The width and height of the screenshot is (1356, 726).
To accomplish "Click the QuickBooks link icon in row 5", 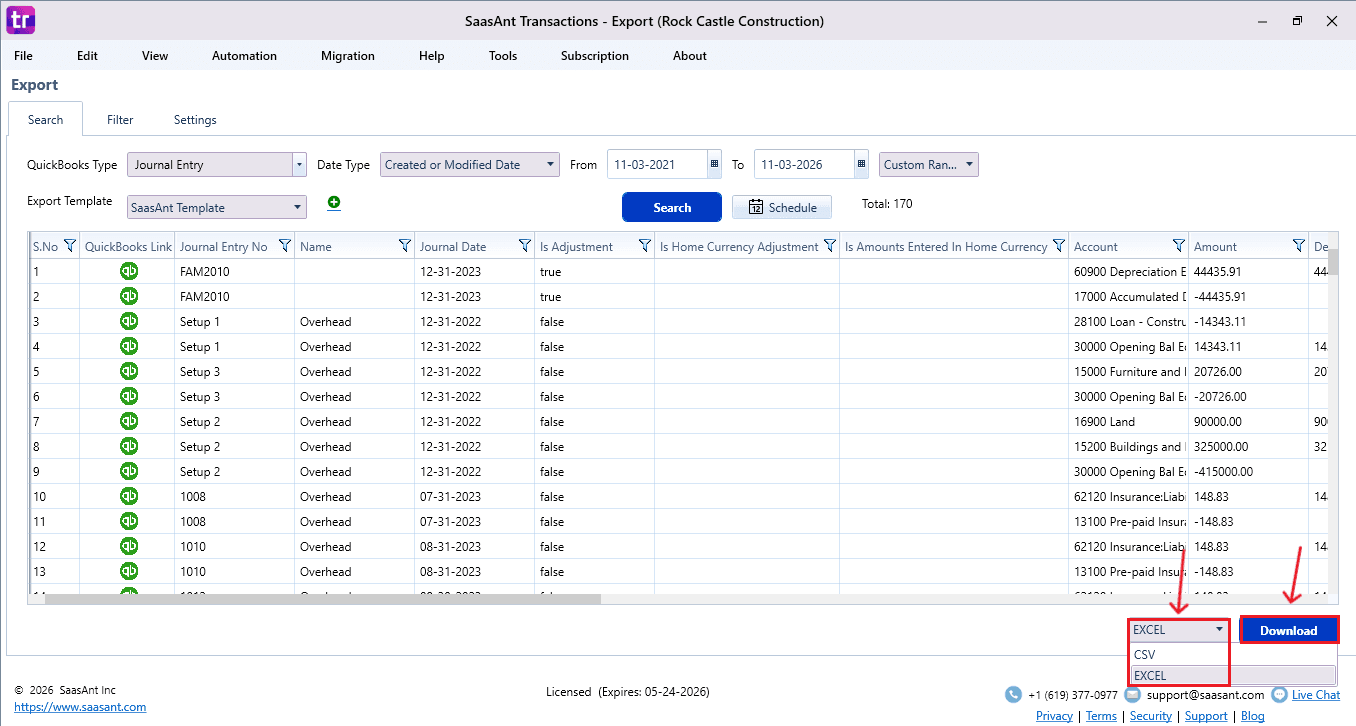I will tap(129, 371).
